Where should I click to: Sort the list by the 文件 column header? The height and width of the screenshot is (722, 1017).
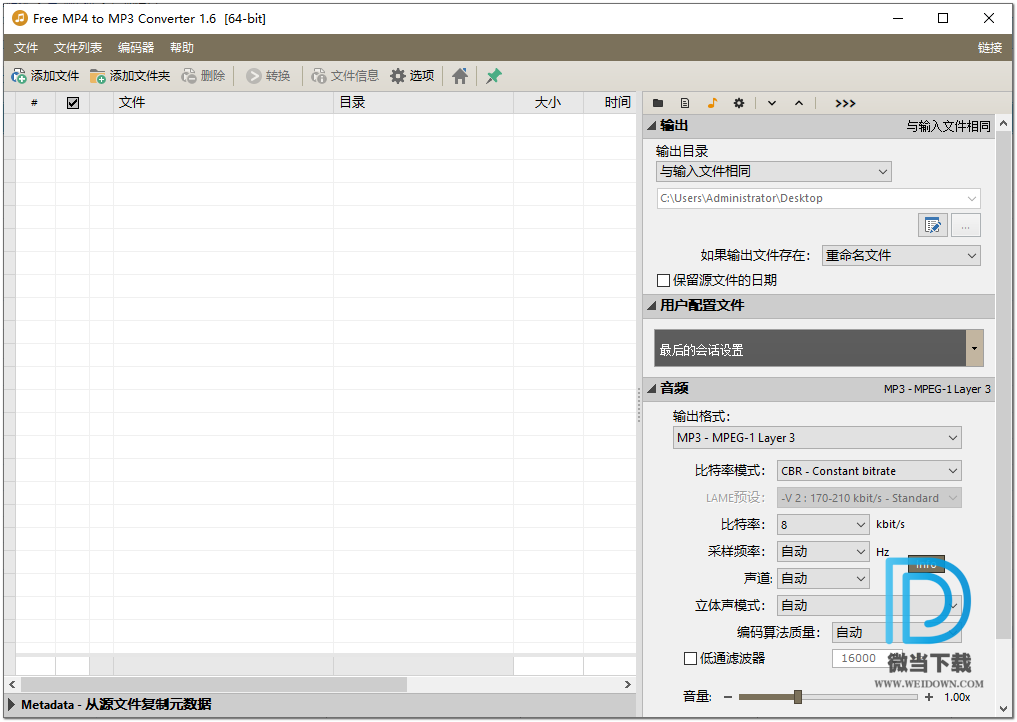[223, 102]
